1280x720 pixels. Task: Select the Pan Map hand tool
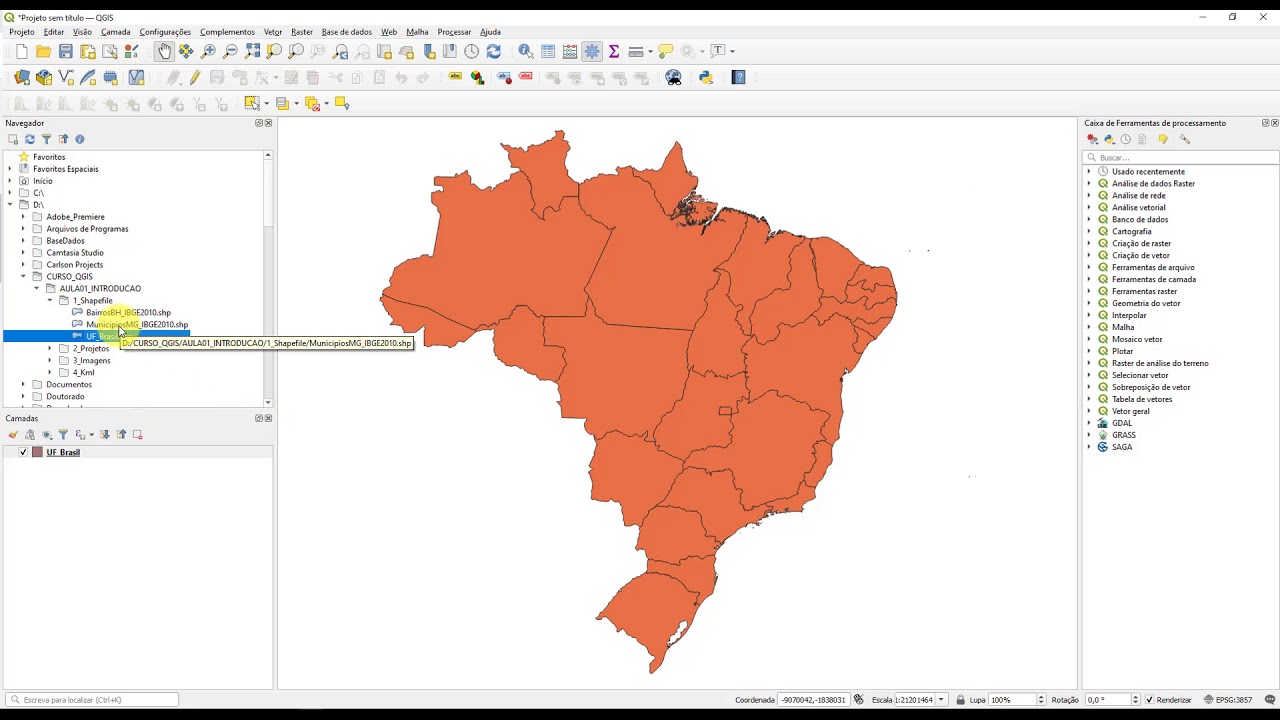[x=164, y=51]
